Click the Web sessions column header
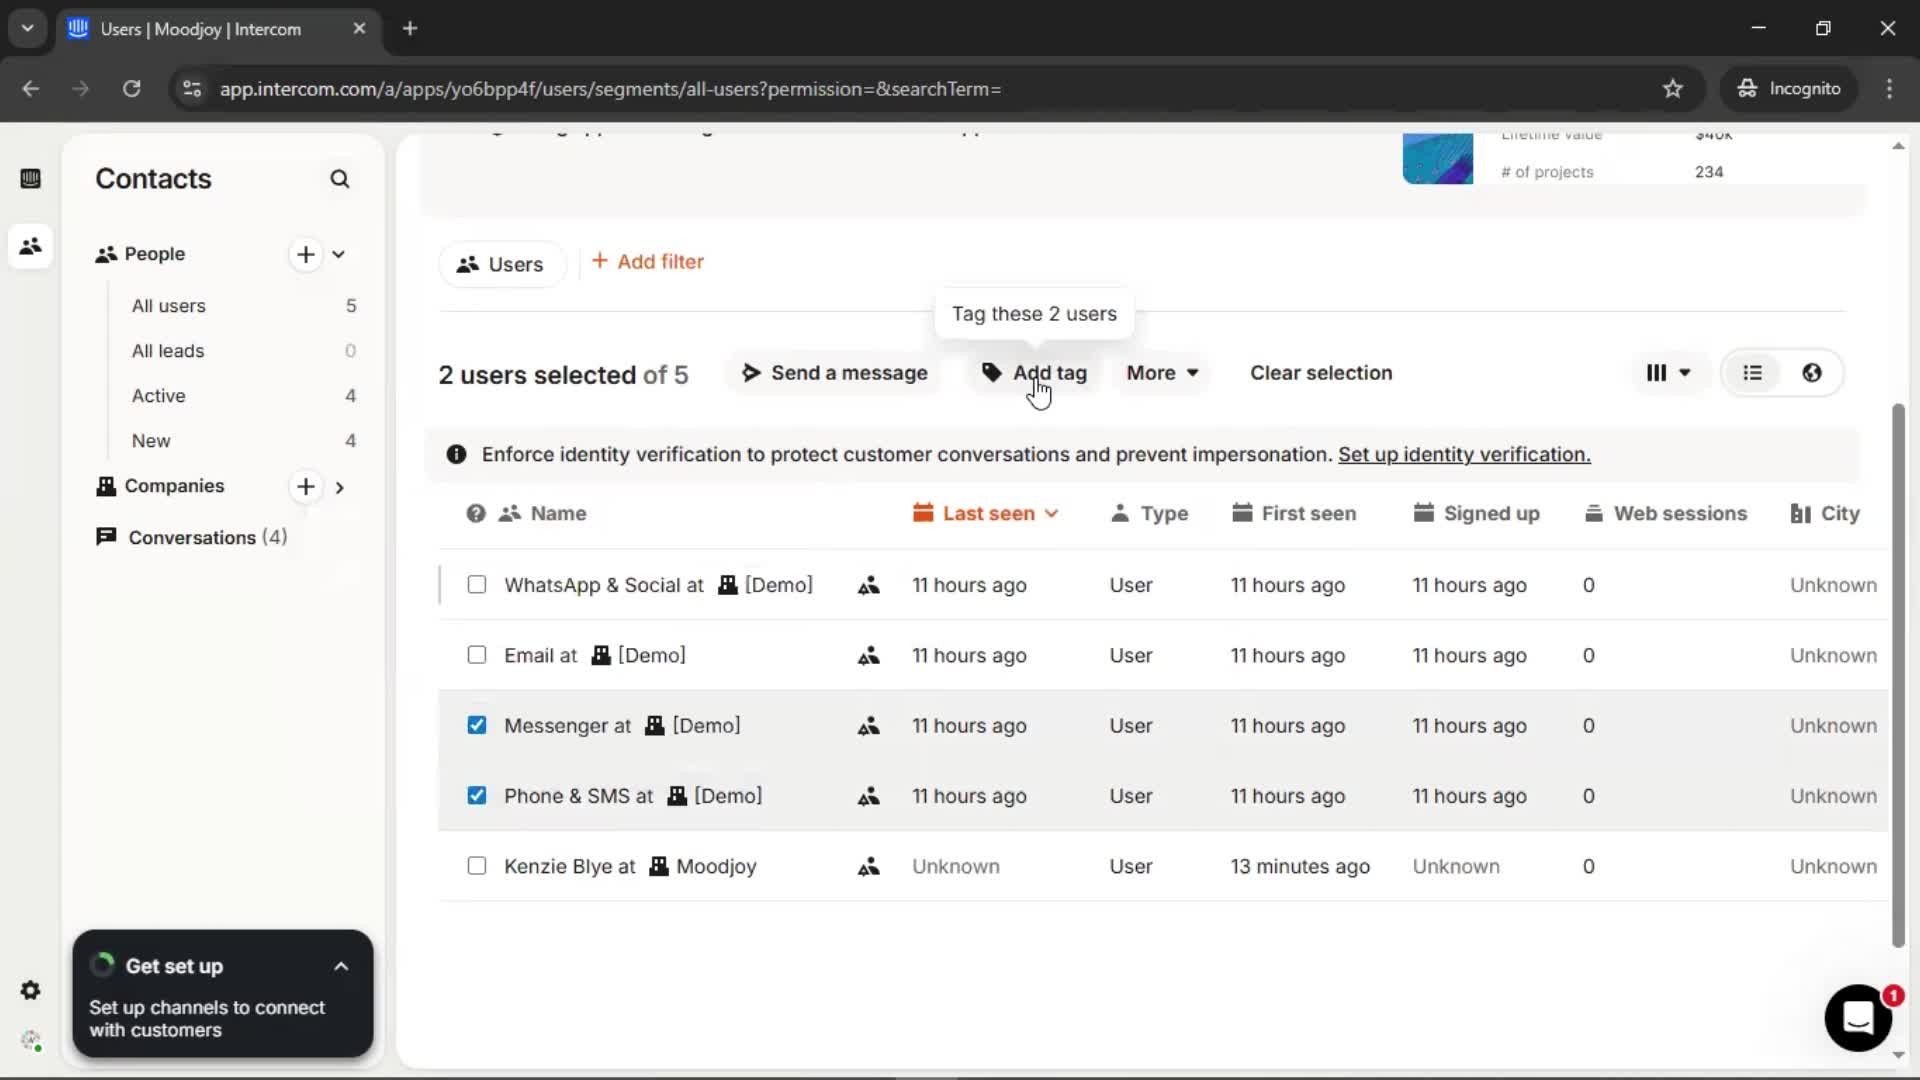Screen dimensions: 1920x1080 pos(1666,514)
